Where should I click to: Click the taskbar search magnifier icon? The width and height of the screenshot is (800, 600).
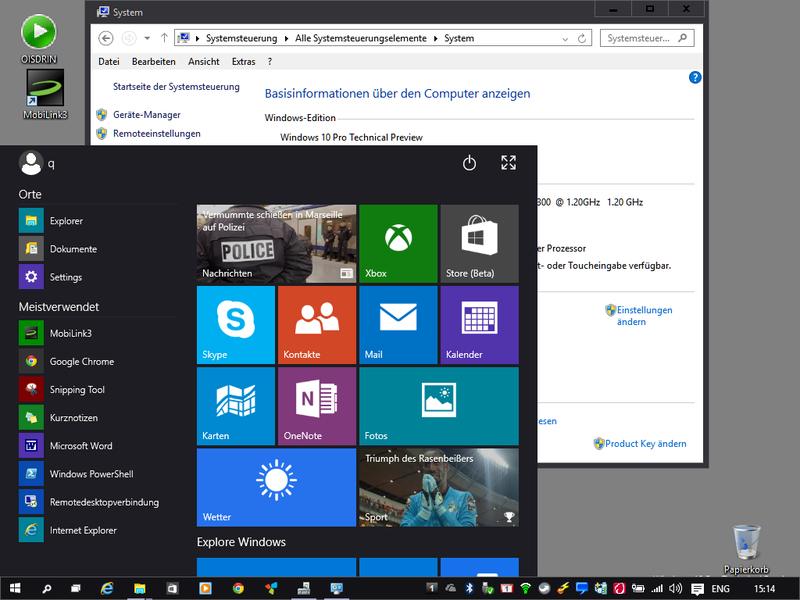click(46, 588)
